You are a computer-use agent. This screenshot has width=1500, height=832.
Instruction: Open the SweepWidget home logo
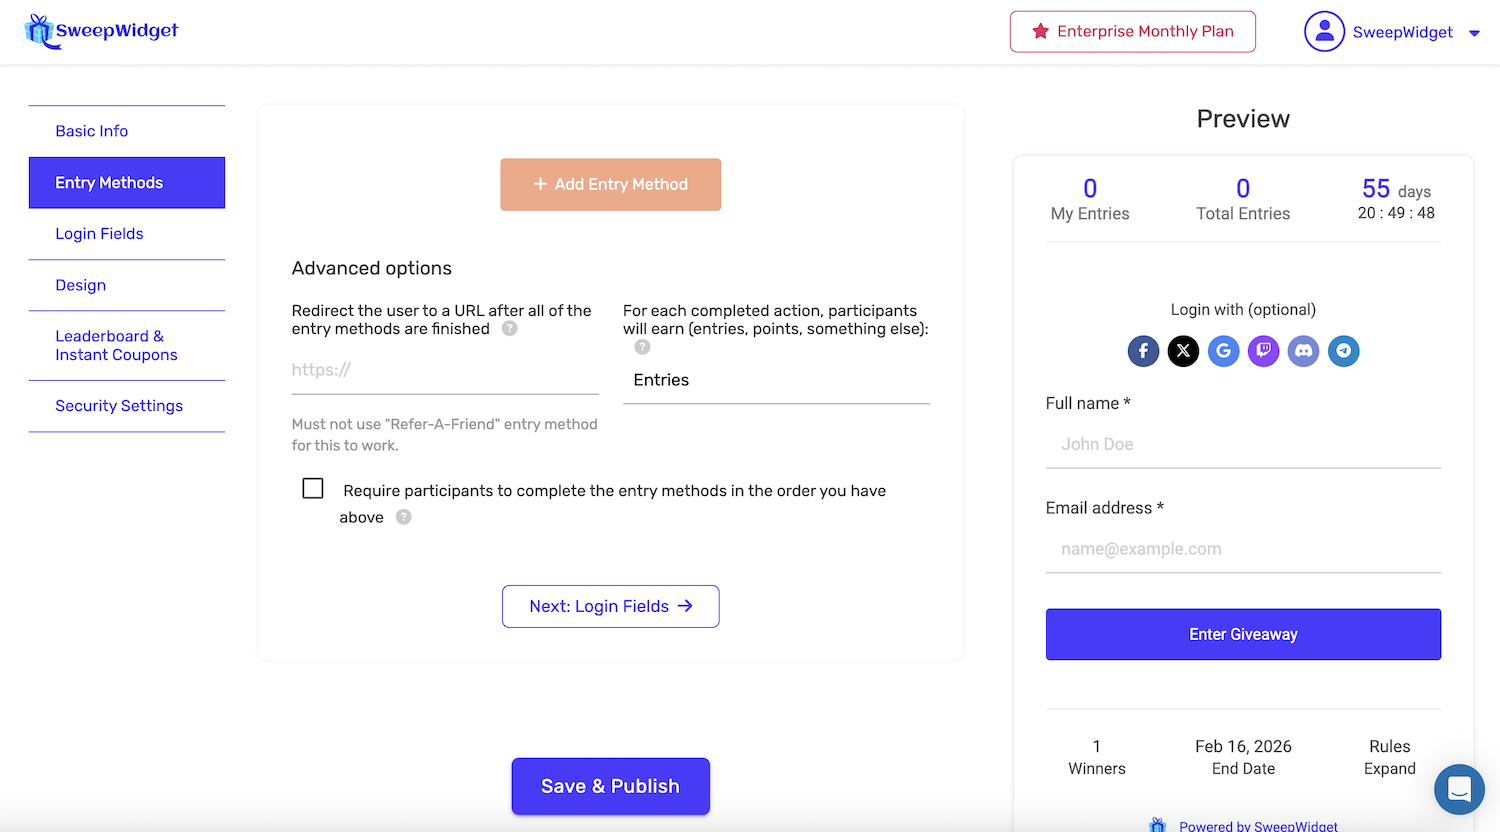(100, 31)
